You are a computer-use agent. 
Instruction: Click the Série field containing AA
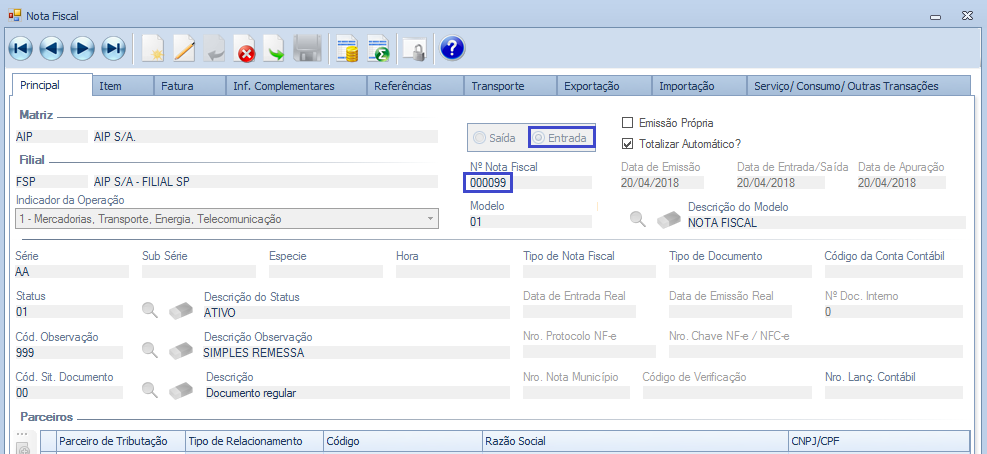coord(72,272)
